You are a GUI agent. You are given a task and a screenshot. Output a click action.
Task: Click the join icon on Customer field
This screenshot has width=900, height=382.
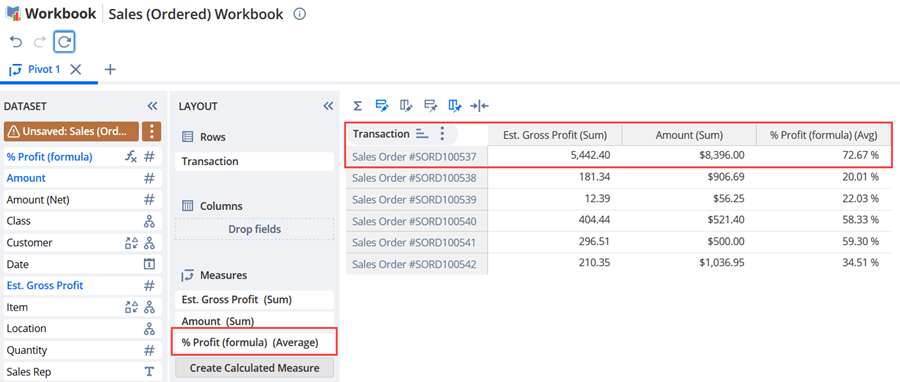click(x=131, y=243)
